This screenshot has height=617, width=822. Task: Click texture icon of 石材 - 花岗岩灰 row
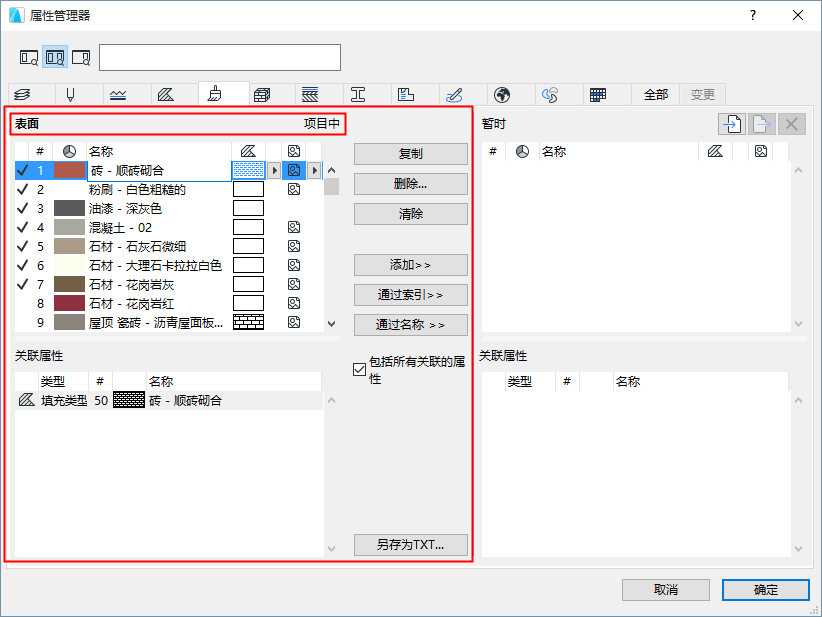[294, 284]
